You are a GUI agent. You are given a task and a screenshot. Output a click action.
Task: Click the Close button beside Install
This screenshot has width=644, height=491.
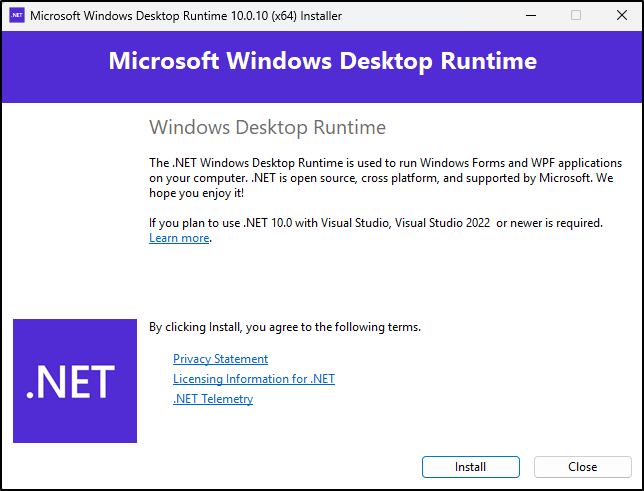click(582, 467)
